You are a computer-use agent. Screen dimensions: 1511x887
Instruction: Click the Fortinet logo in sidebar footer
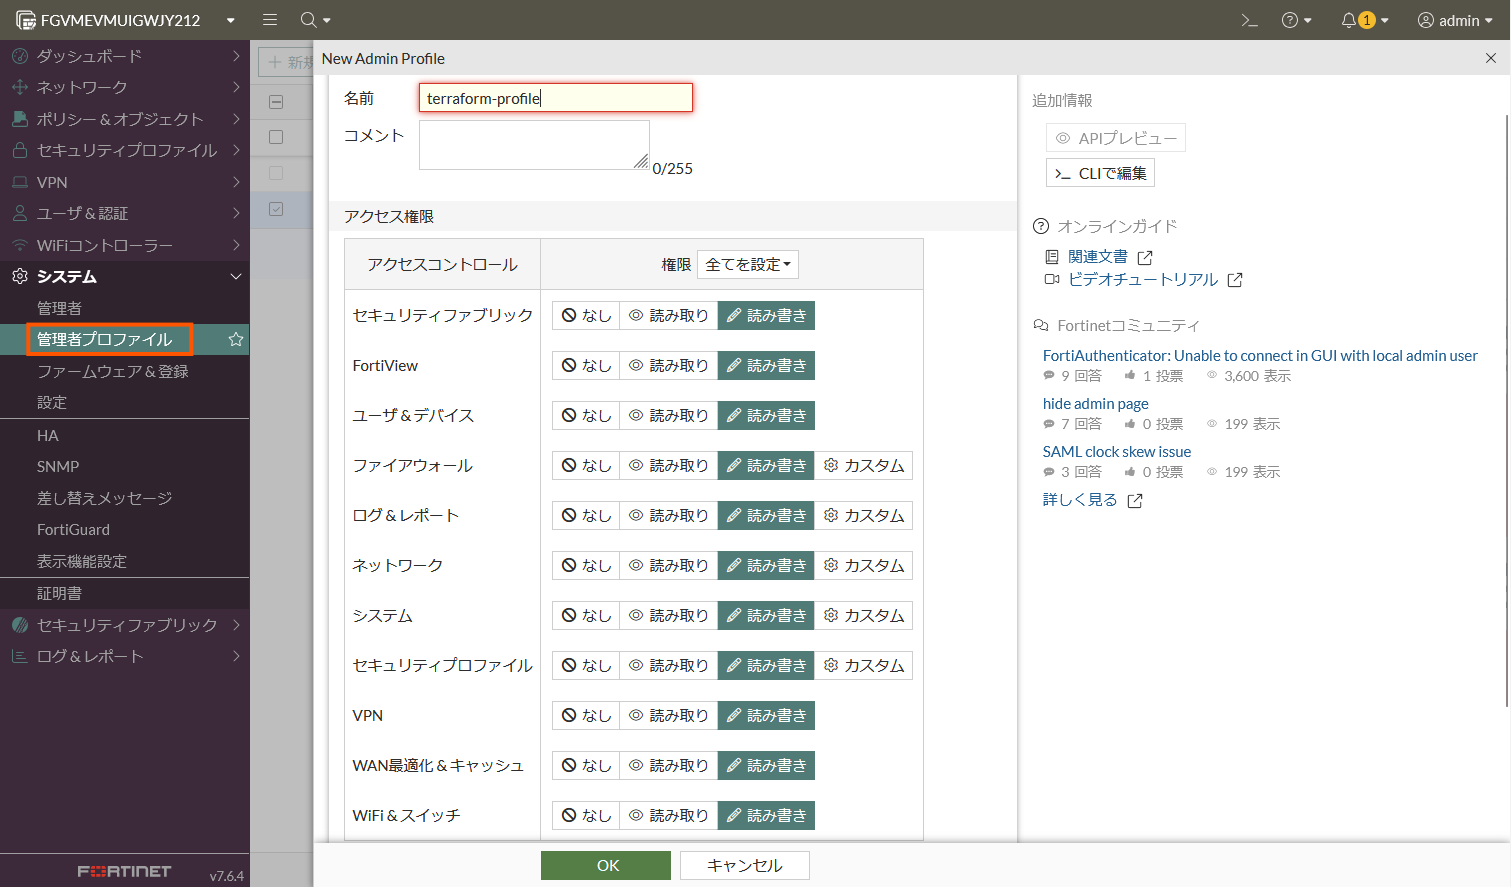124,872
